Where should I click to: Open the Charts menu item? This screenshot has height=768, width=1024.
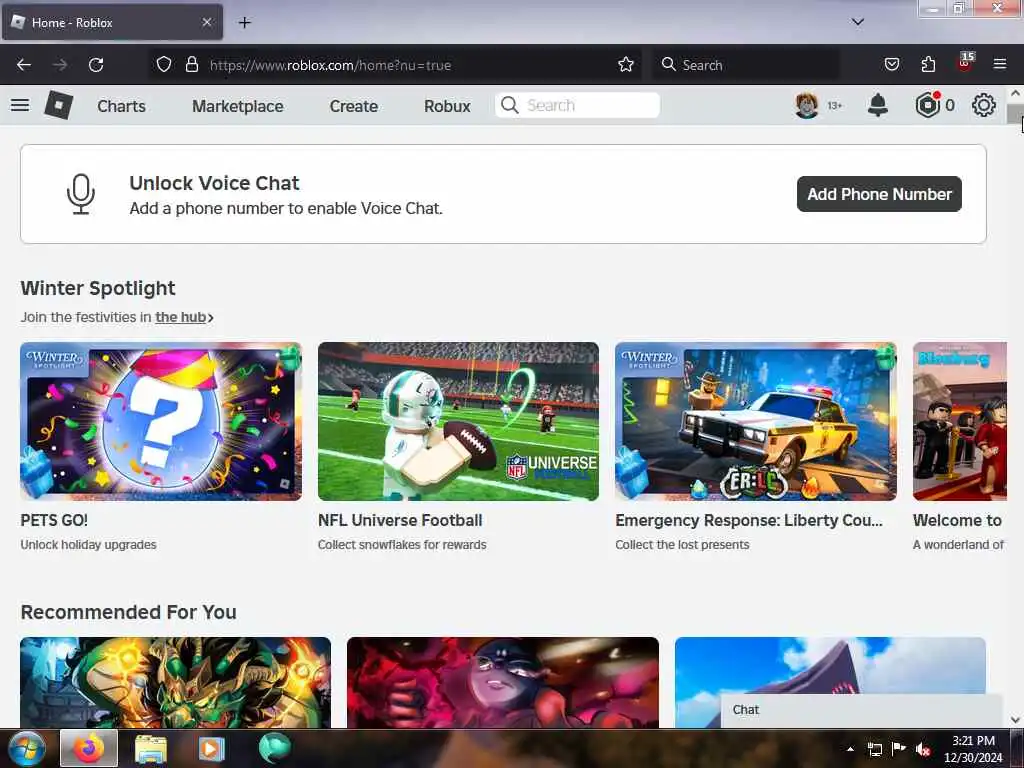tap(121, 106)
